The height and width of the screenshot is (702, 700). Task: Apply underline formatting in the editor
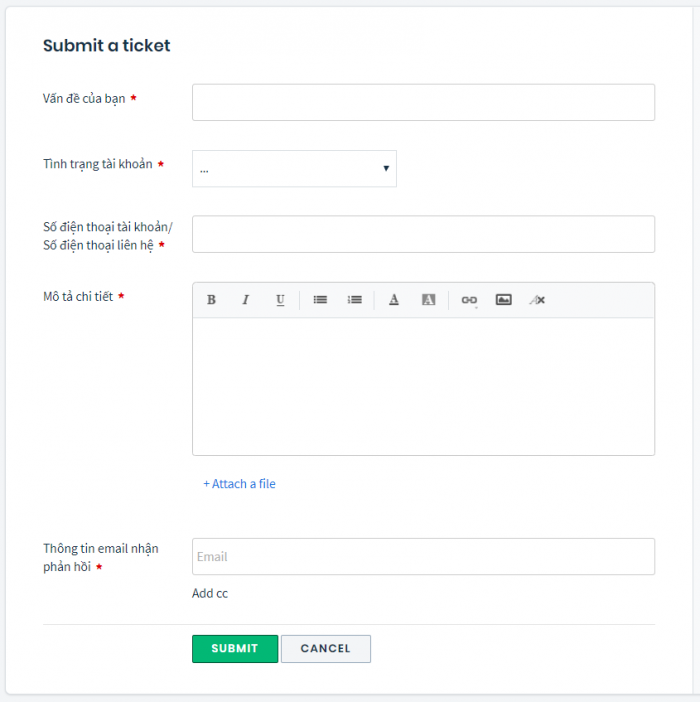[x=280, y=300]
